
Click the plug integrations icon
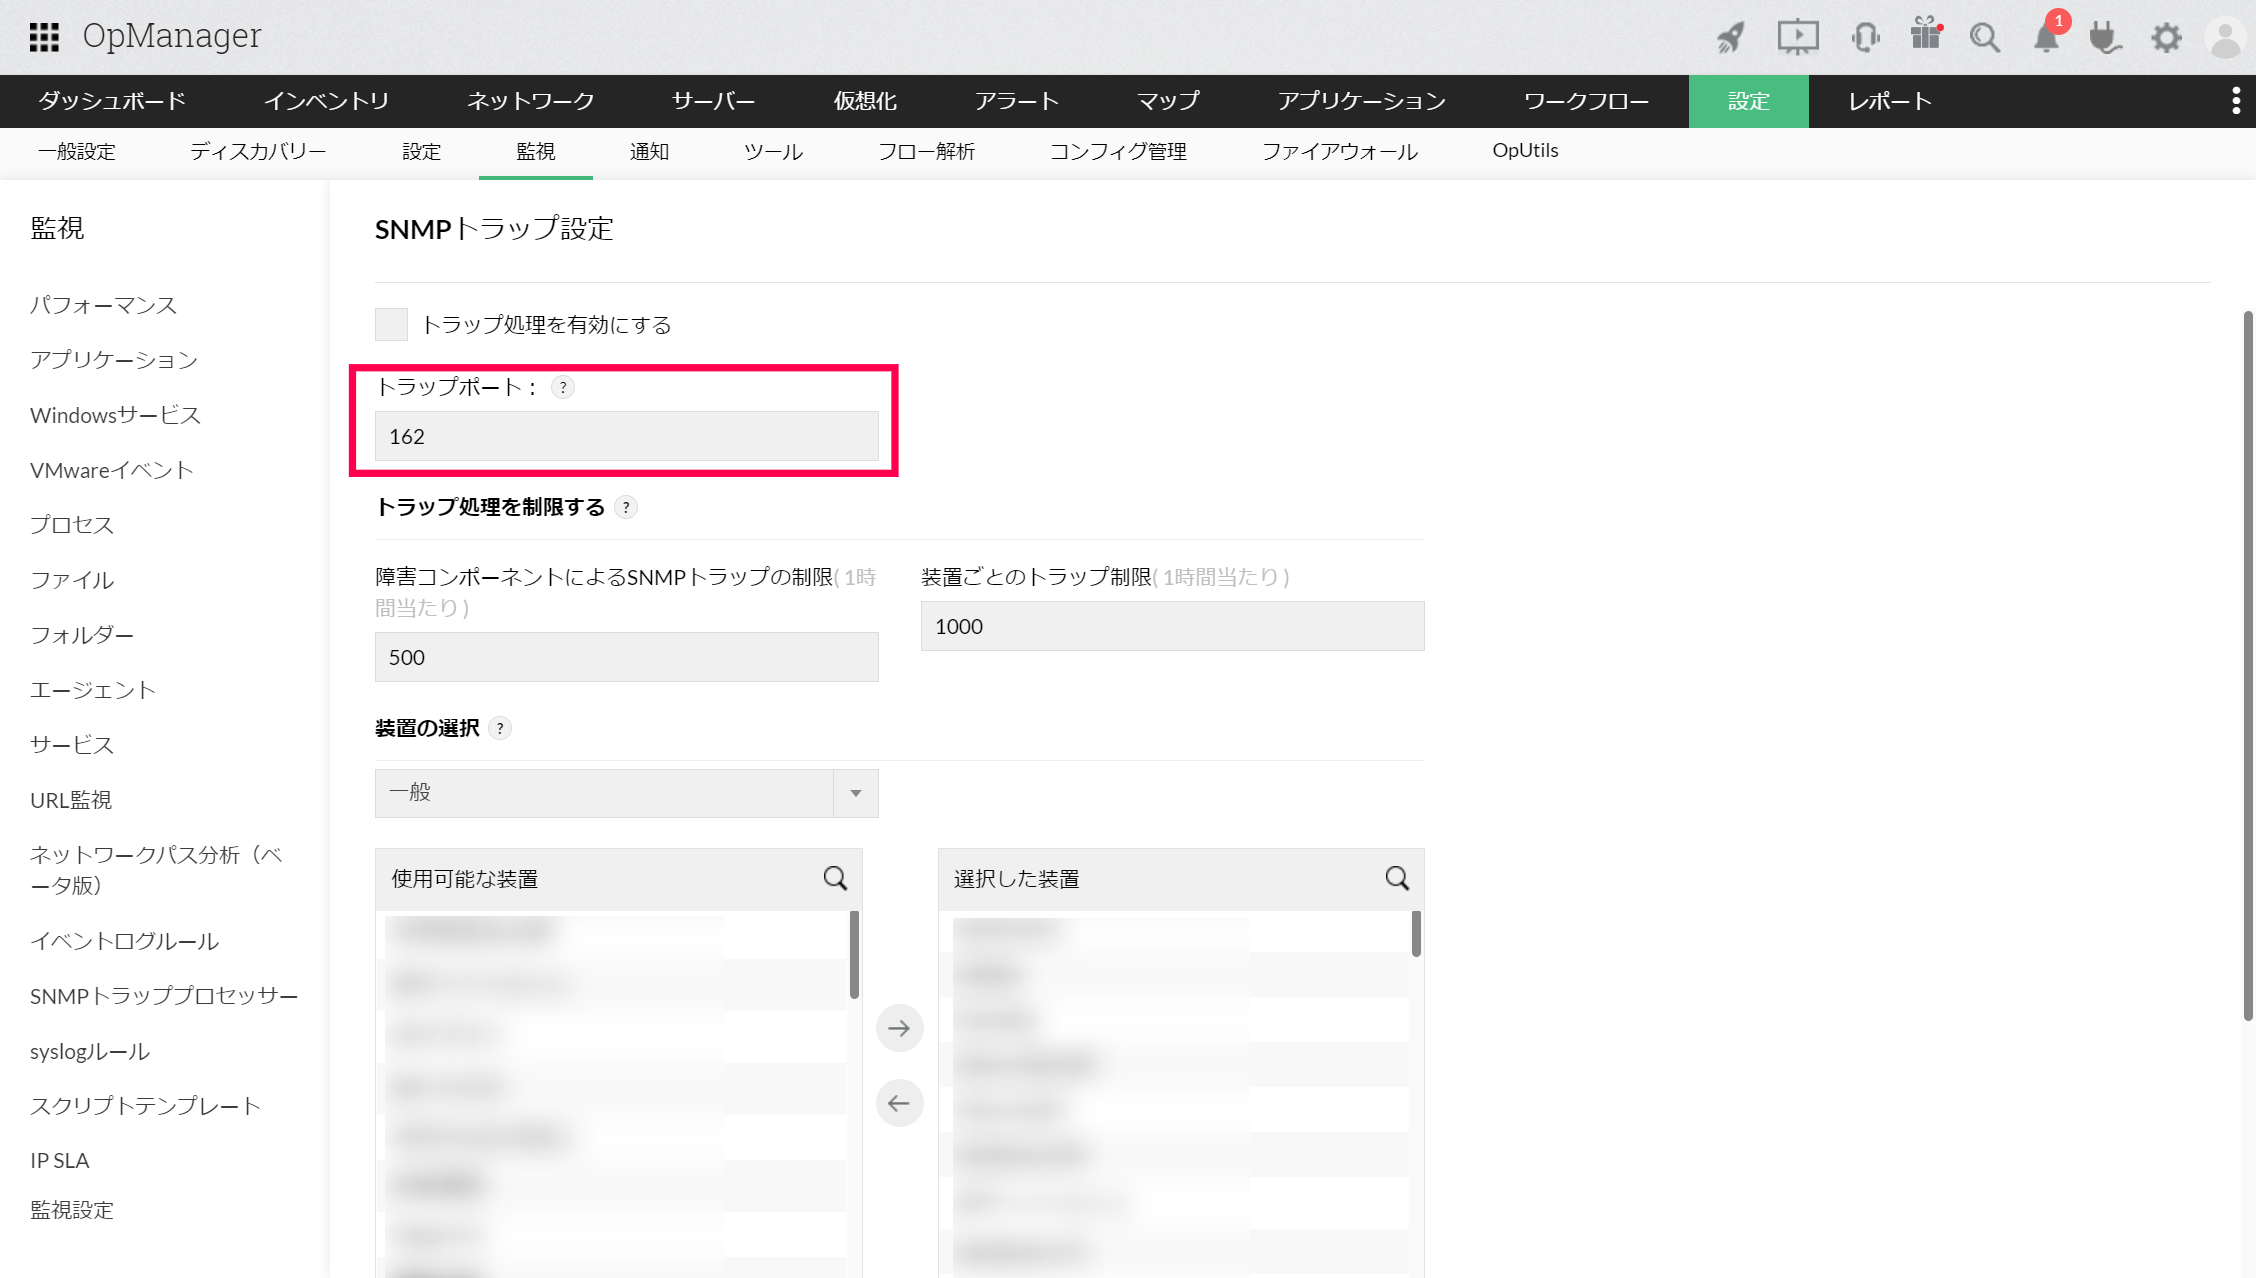pyautogui.click(x=2105, y=38)
